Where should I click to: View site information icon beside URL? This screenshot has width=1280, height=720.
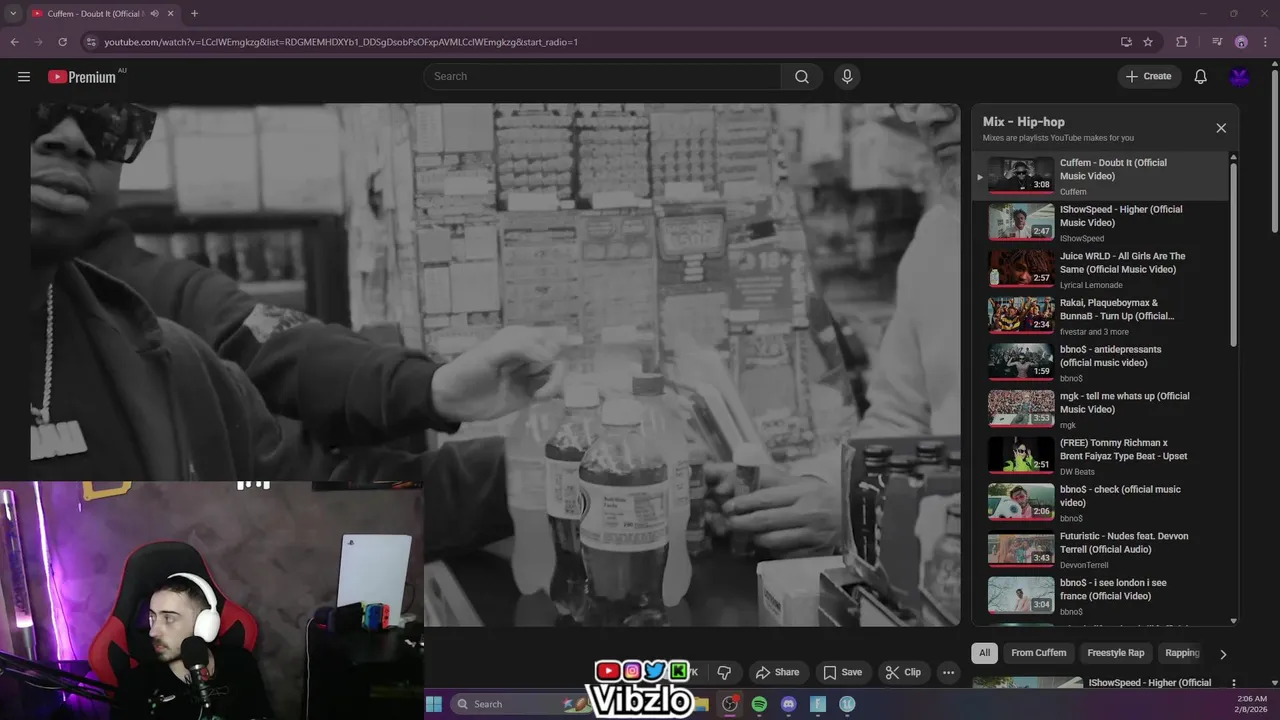coord(91,42)
